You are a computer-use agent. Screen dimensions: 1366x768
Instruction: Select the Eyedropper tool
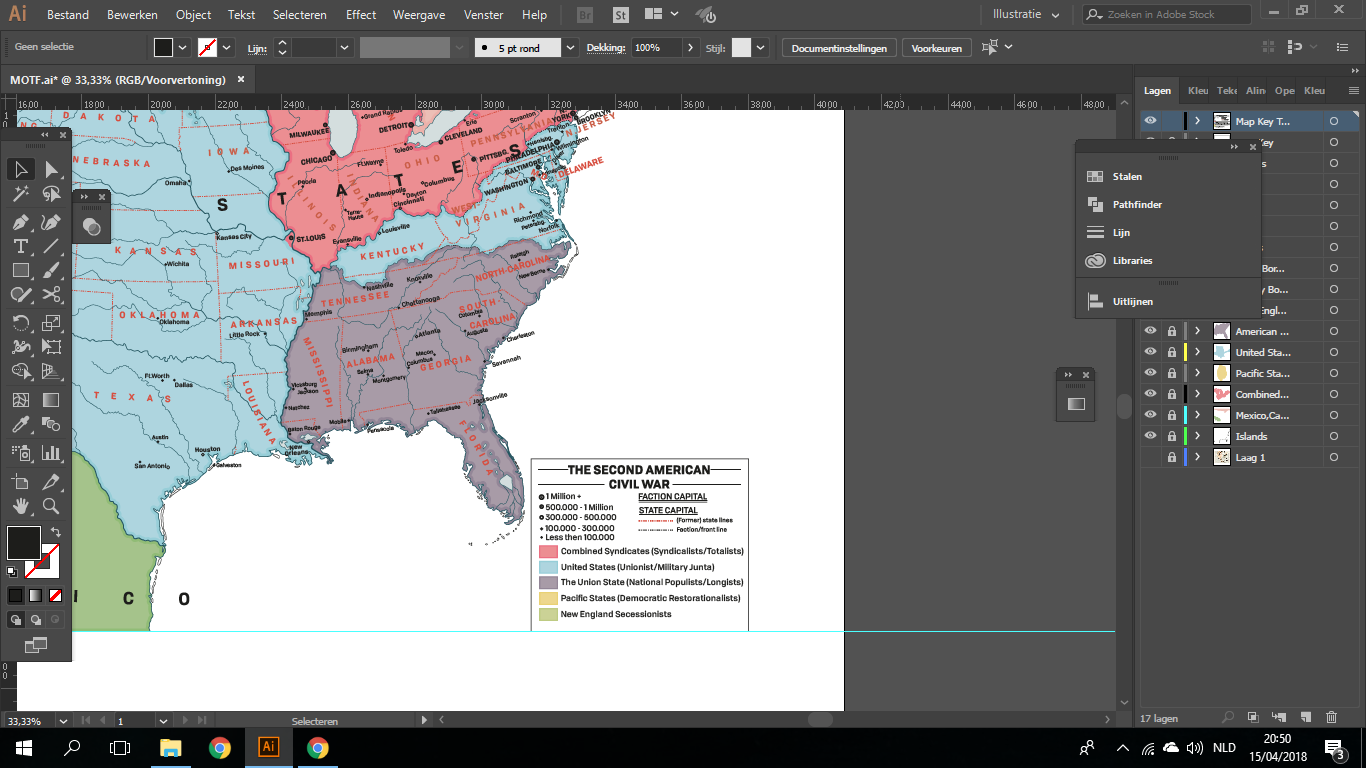pyautogui.click(x=21, y=425)
